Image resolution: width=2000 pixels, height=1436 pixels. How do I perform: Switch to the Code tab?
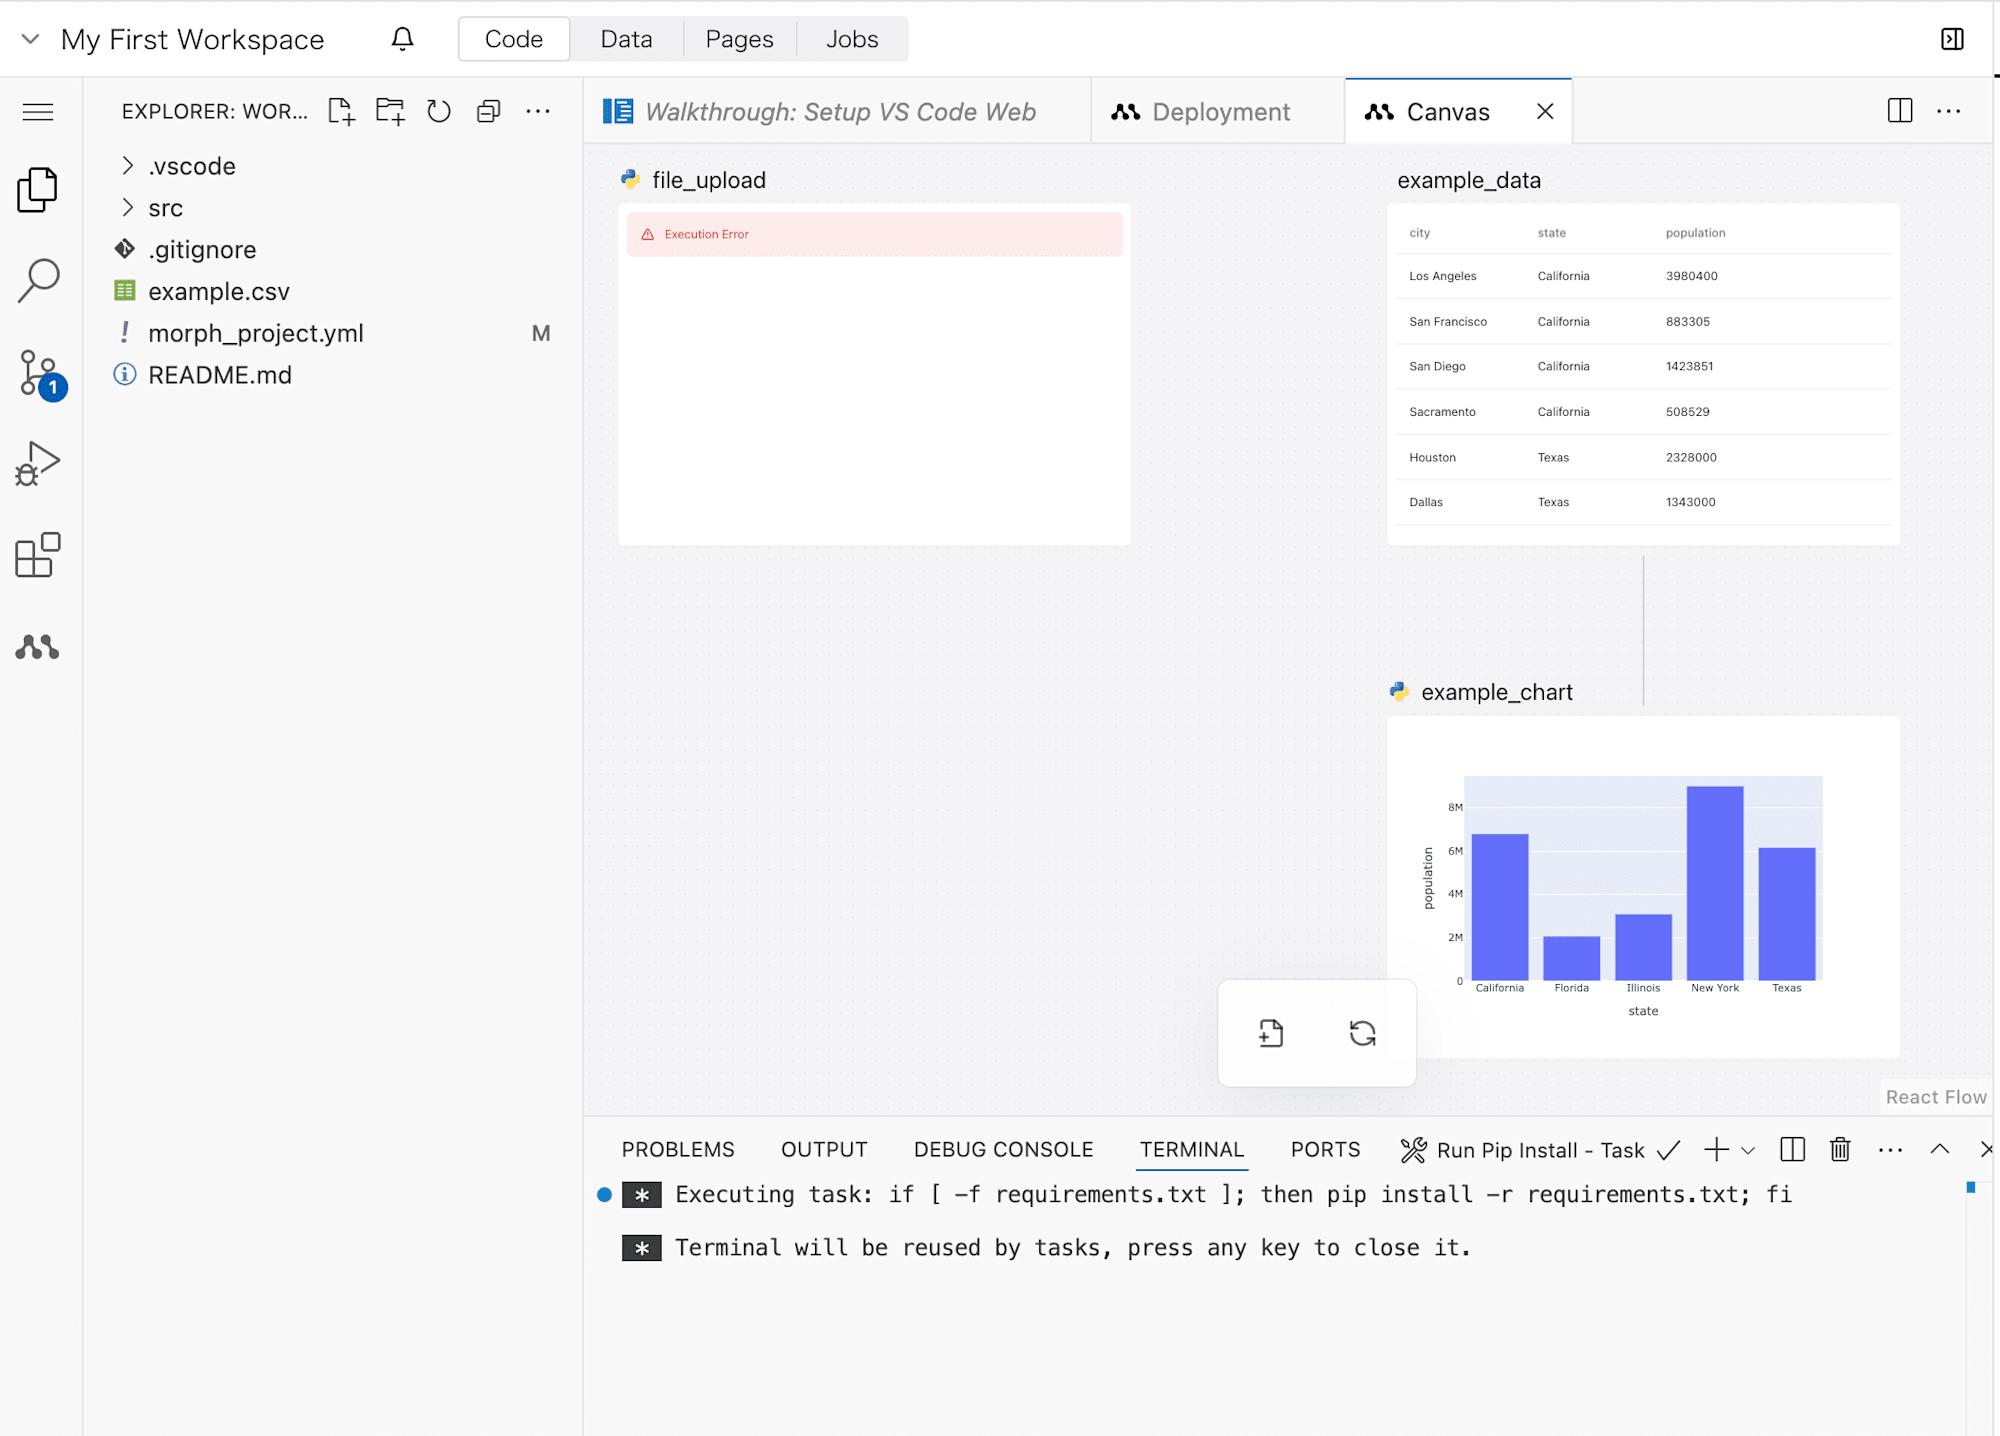point(514,39)
